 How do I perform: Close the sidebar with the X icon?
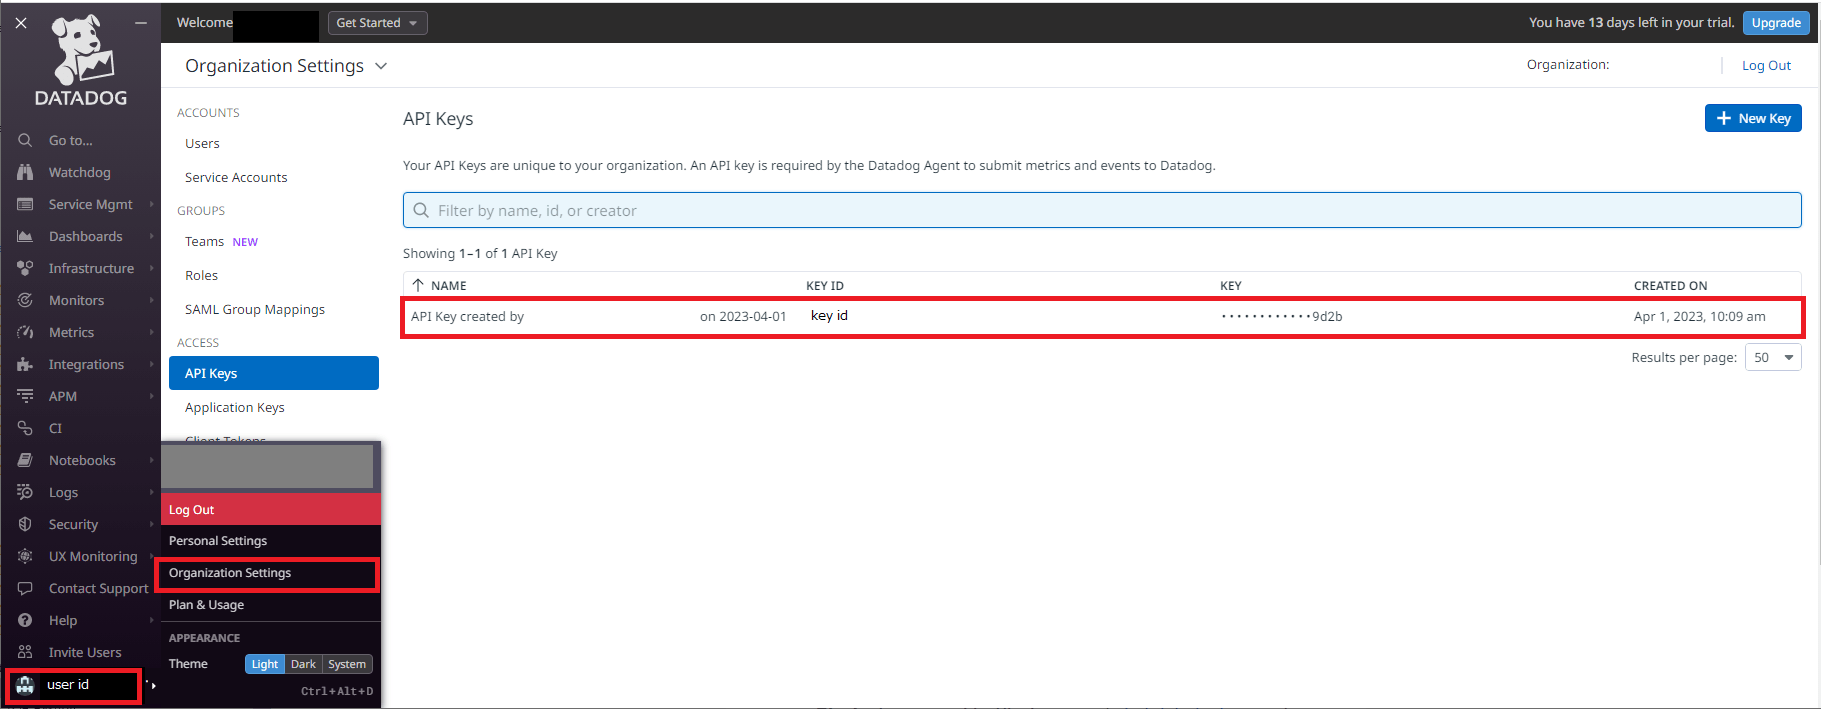click(x=21, y=22)
